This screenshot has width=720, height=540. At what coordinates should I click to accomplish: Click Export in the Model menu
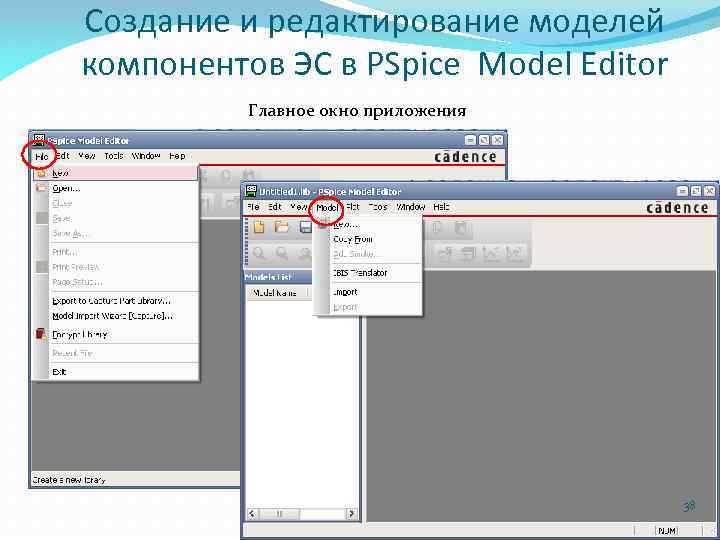[x=368, y=307]
